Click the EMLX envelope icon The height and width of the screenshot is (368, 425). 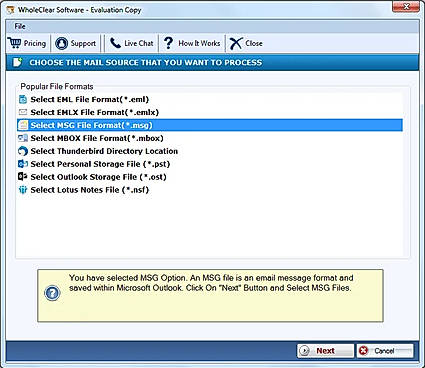tap(23, 112)
